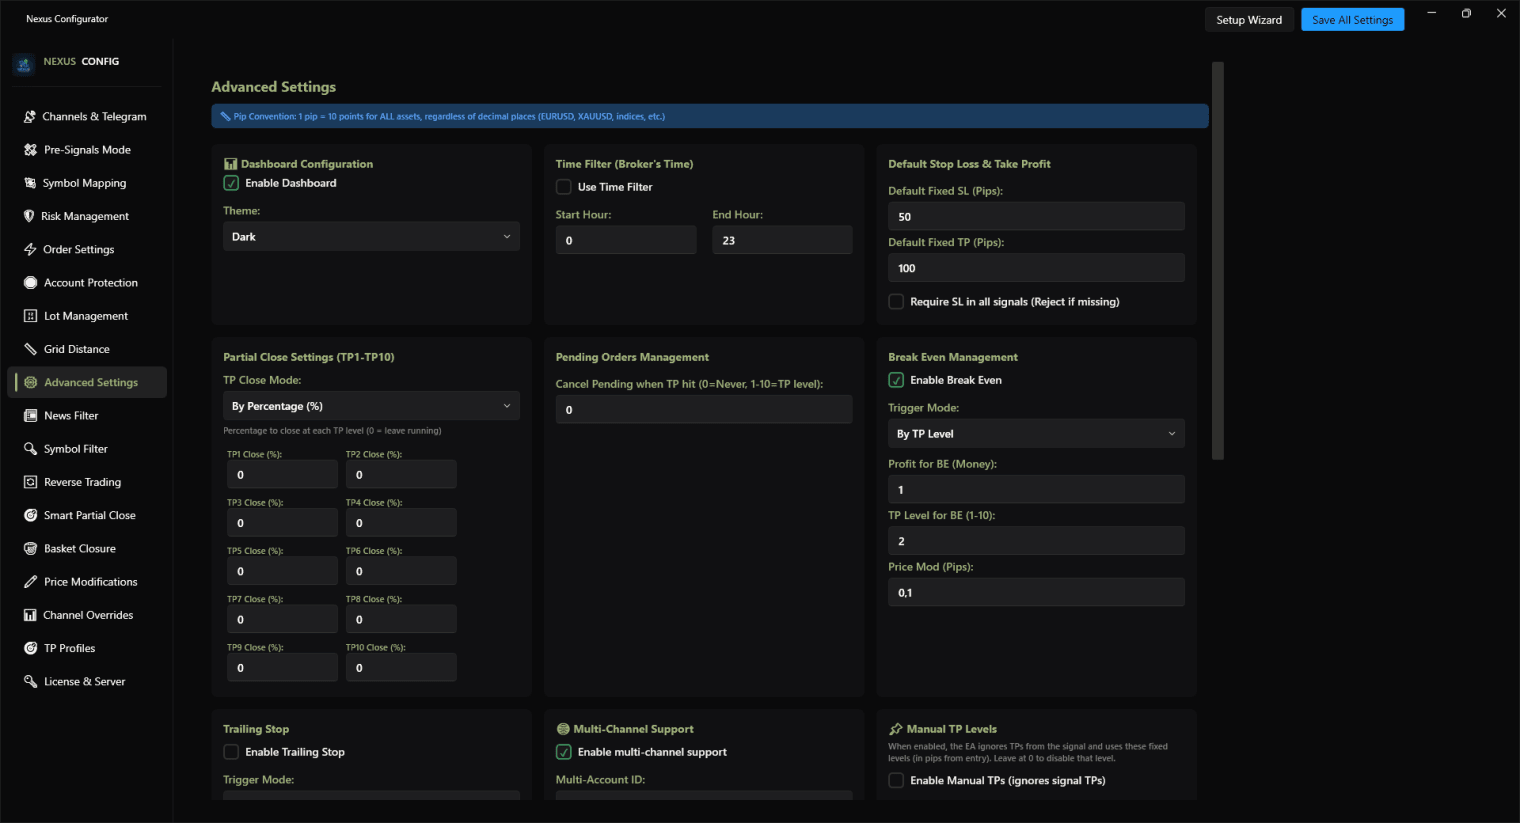Check Enable Manual TPs checkbox
The width and height of the screenshot is (1520, 823).
[x=896, y=781]
